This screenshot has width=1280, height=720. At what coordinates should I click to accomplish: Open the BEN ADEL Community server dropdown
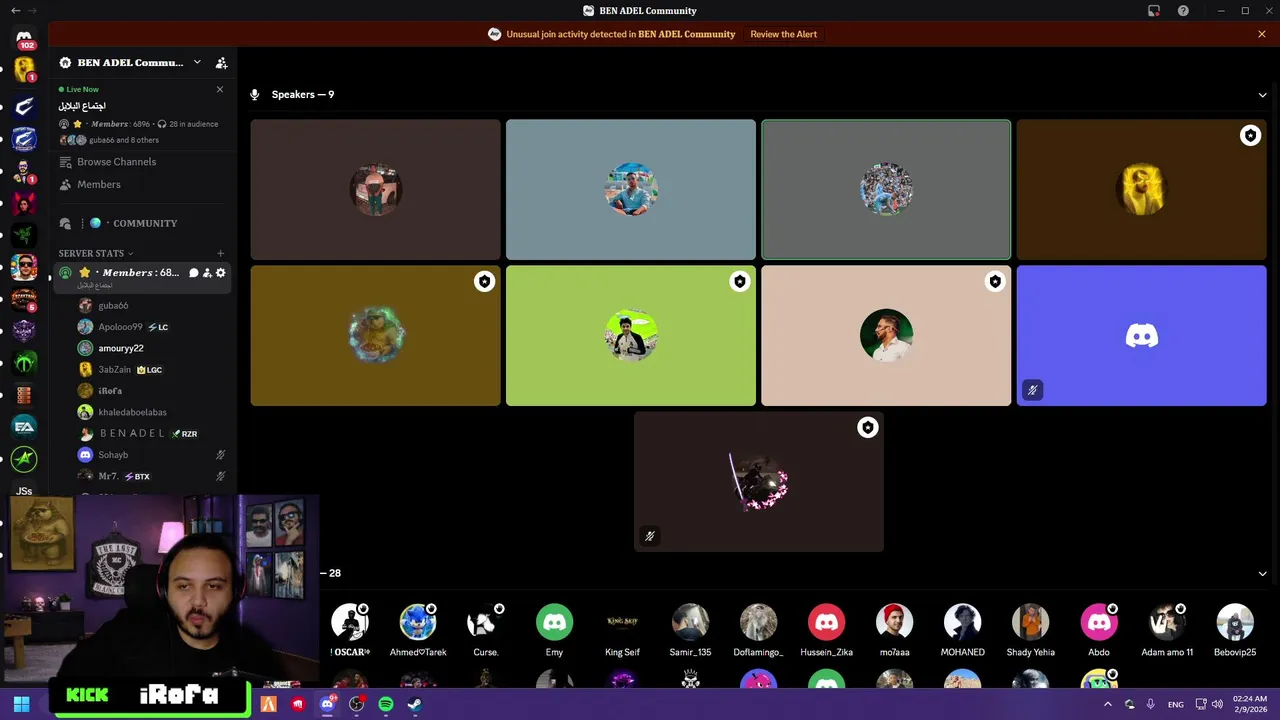(x=197, y=62)
